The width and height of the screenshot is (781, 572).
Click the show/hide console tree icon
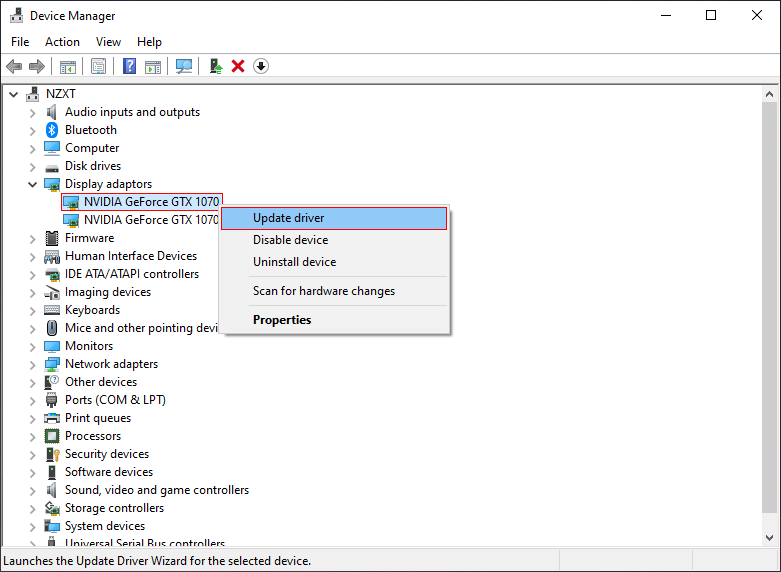pyautogui.click(x=68, y=66)
